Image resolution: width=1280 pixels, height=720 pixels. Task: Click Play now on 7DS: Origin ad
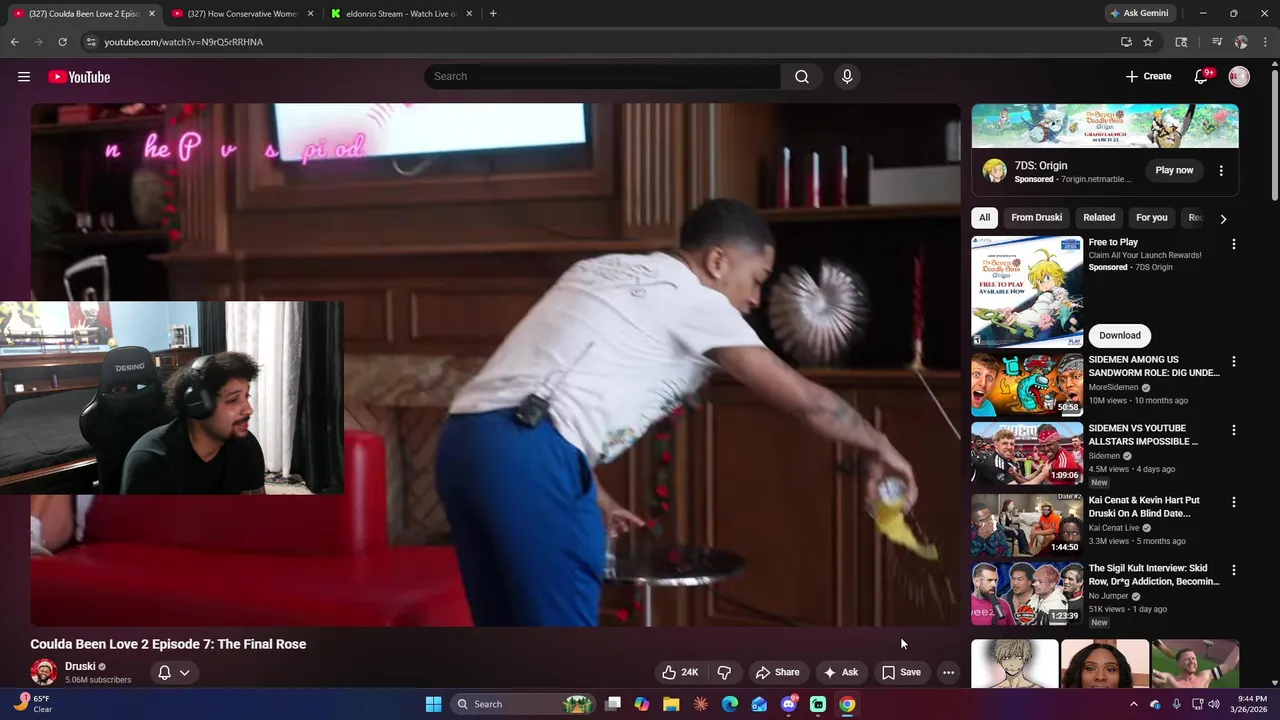point(1174,171)
